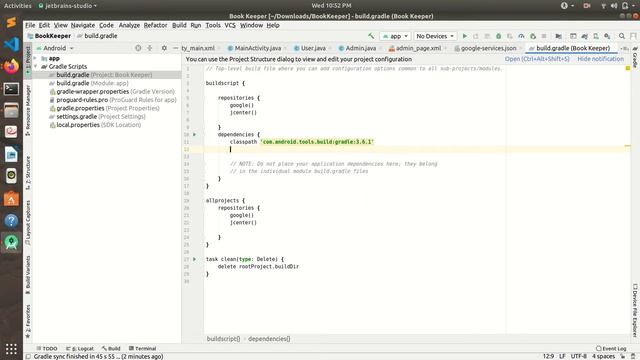Open the Build menu
The width and height of the screenshot is (640, 360).
tap(179, 25)
